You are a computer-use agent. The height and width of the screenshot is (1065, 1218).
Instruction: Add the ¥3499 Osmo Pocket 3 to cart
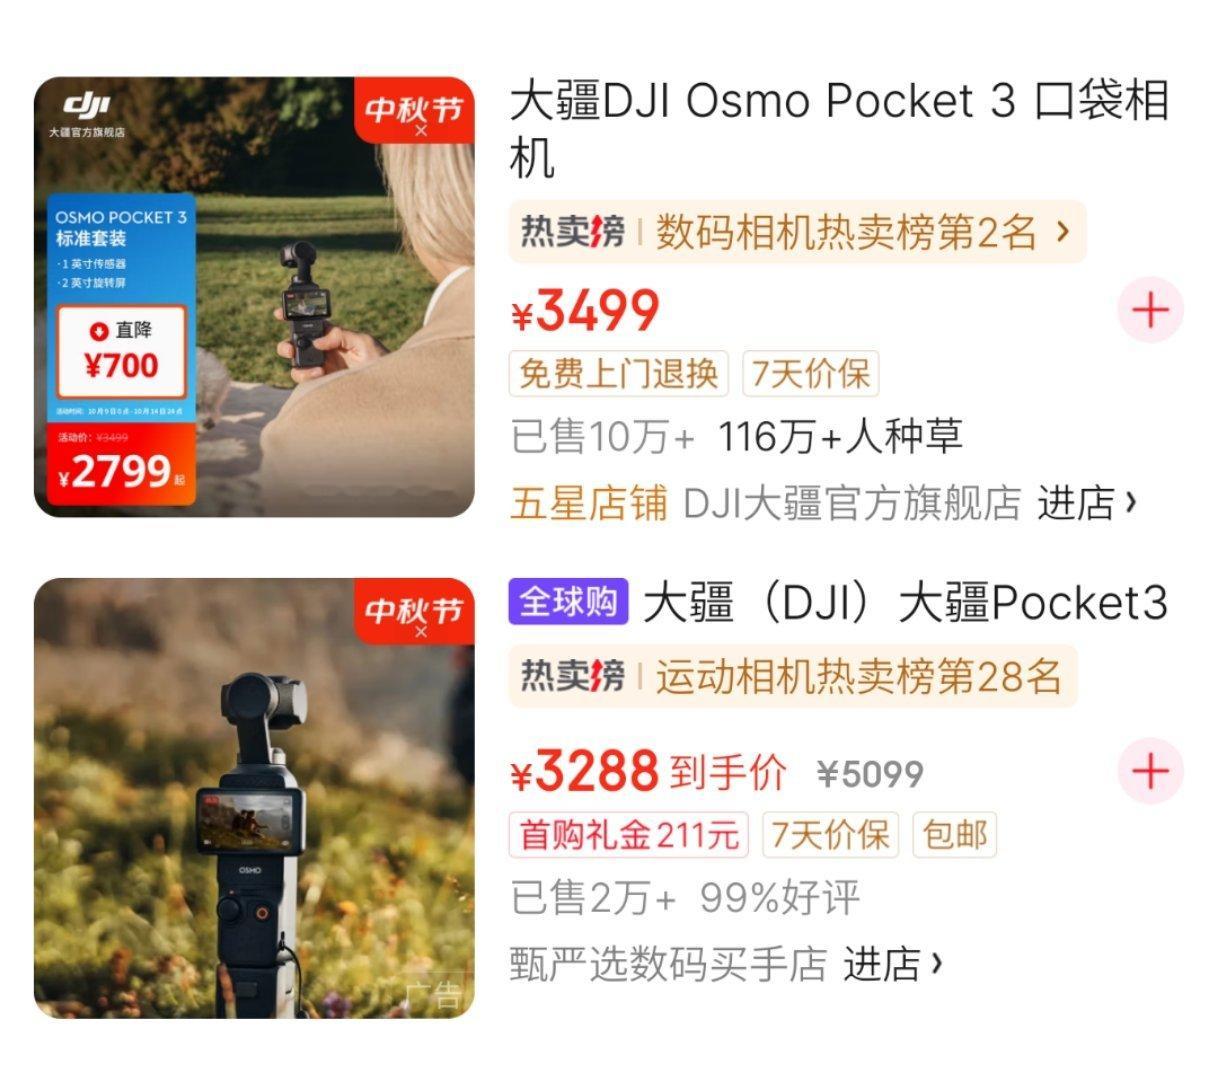point(1150,310)
